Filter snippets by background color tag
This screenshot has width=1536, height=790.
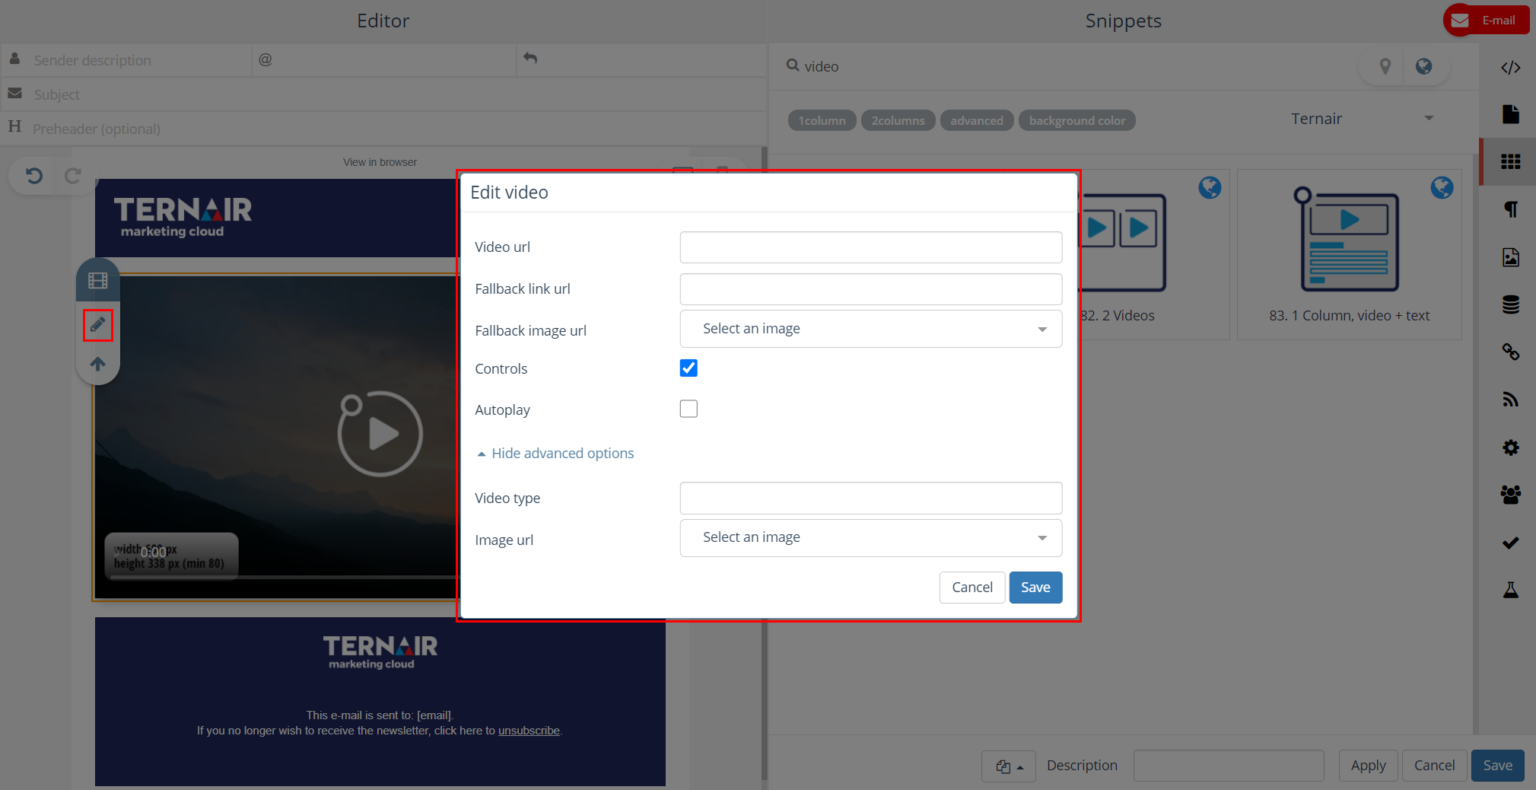pos(1077,121)
